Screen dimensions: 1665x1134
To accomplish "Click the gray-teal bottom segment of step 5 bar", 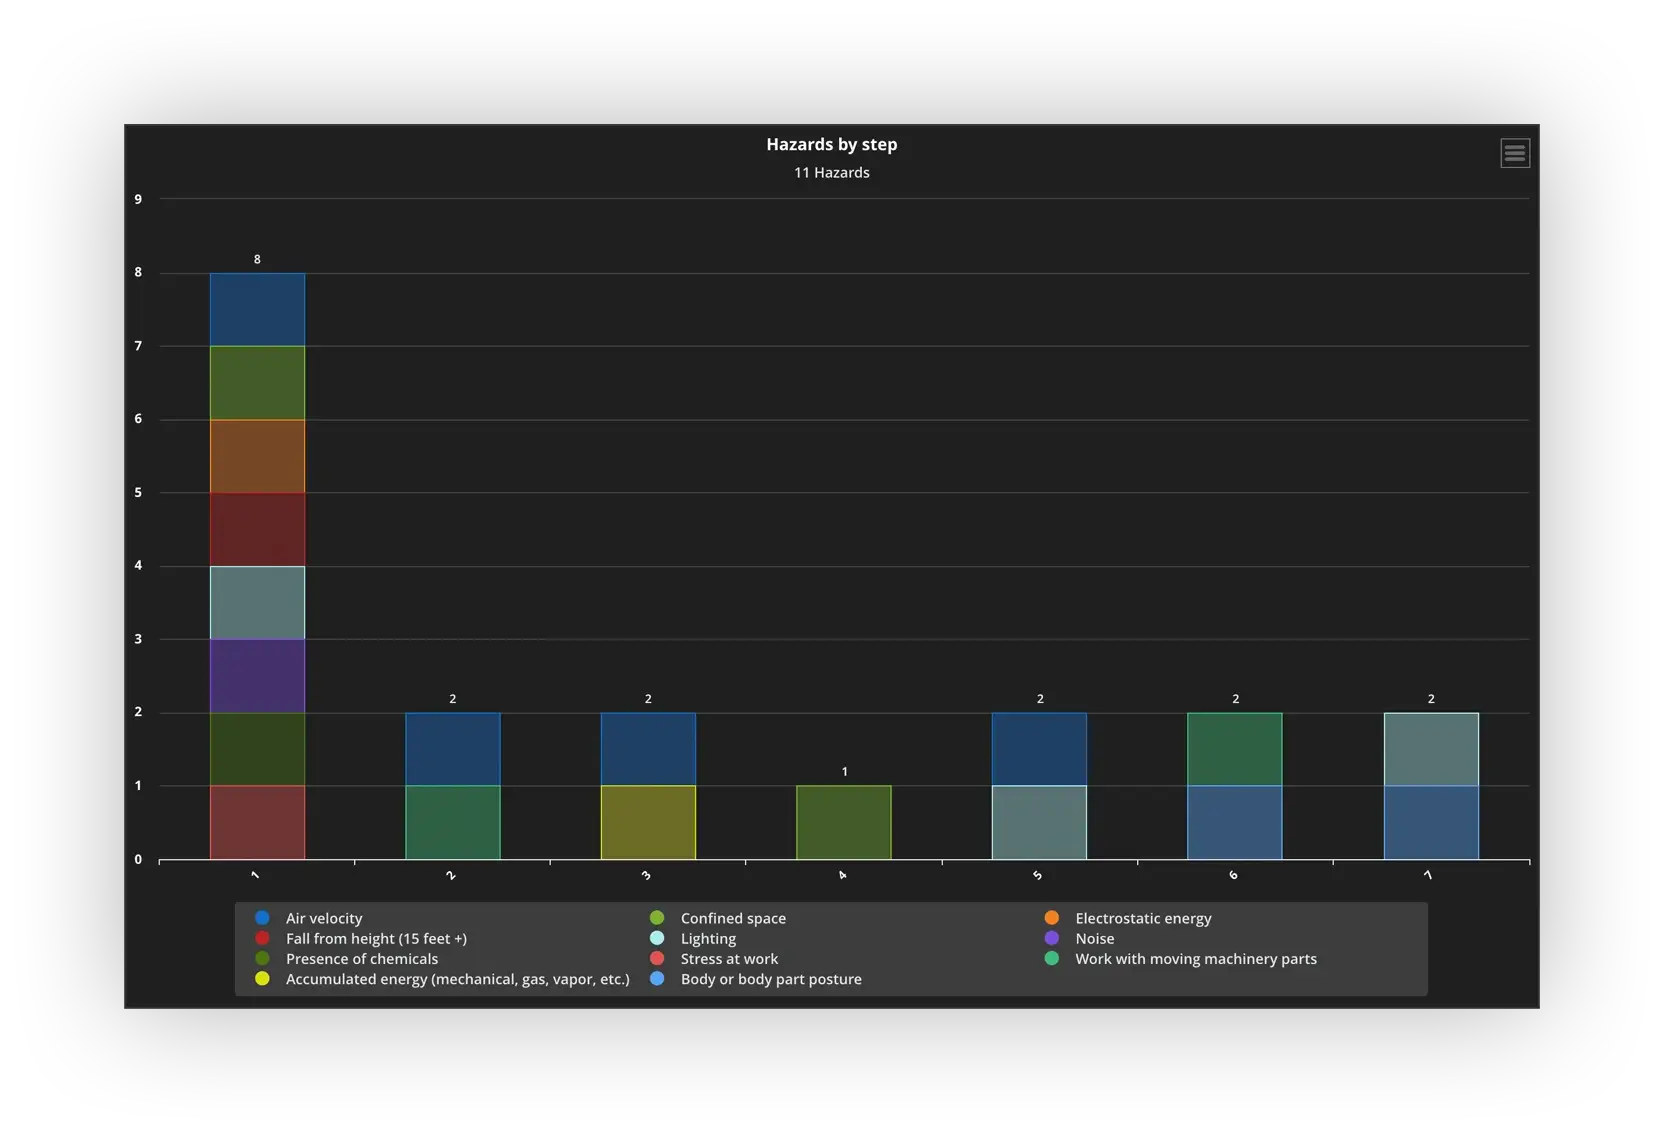I will 1039,823.
